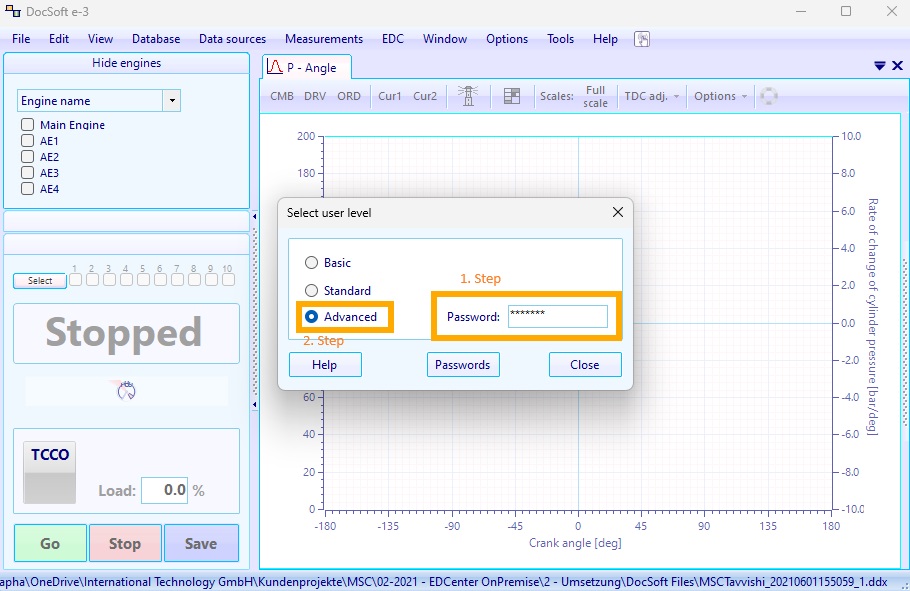Click the green Go button
The height and width of the screenshot is (591, 910).
[x=50, y=543]
